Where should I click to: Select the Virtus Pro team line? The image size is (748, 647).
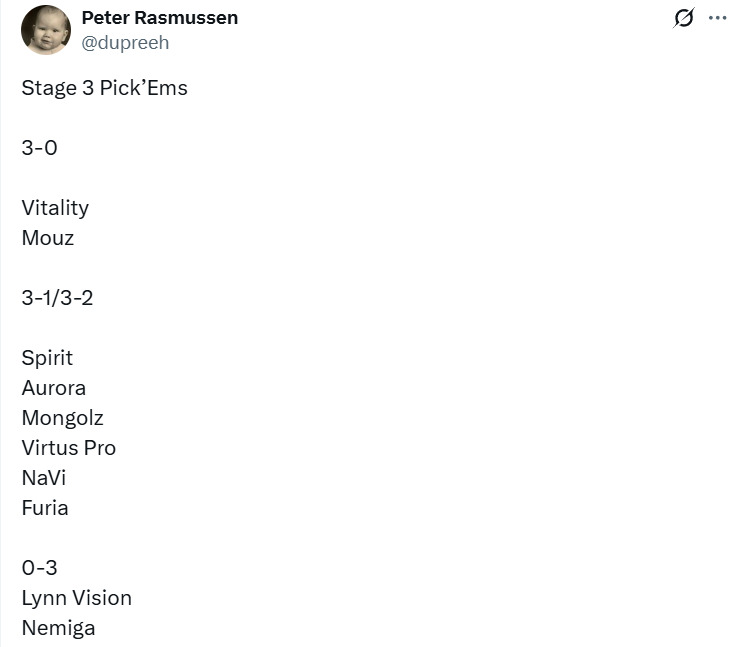(69, 448)
